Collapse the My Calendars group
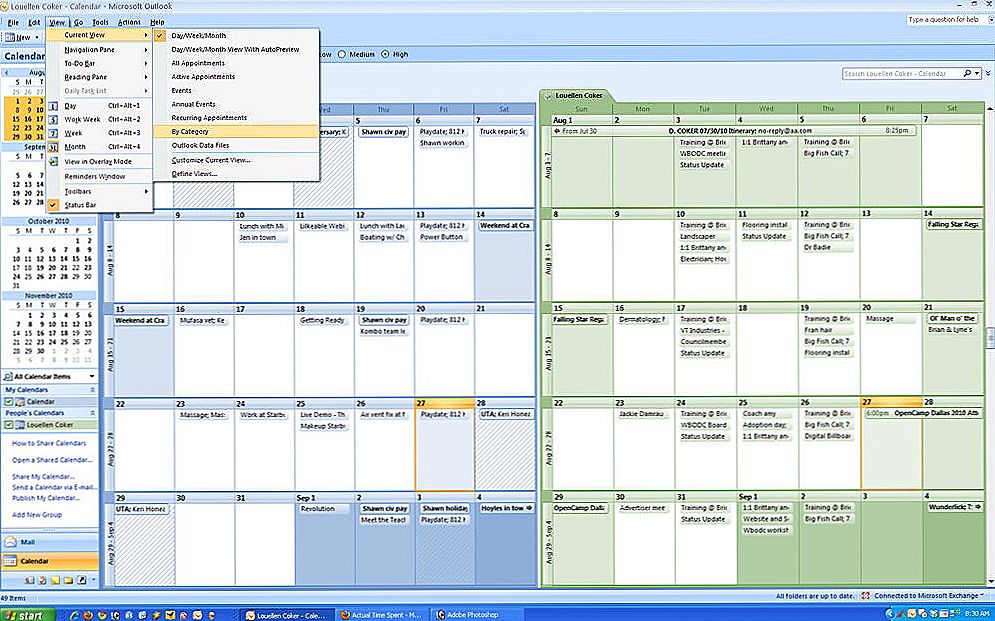 coord(93,390)
